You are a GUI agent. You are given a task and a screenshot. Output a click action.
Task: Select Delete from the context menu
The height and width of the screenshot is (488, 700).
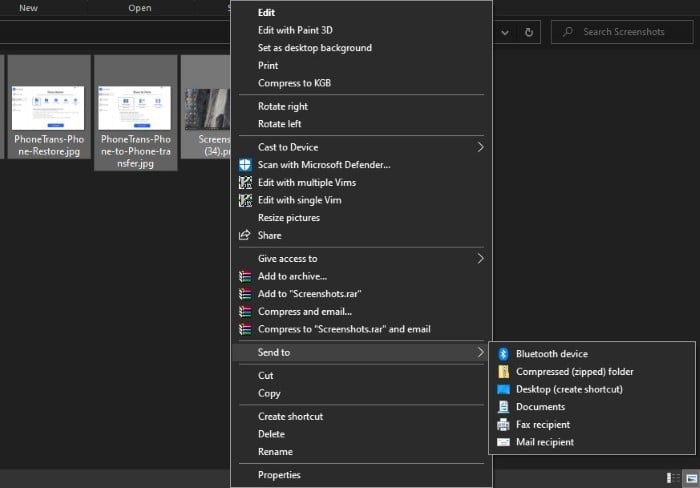[x=361, y=434]
